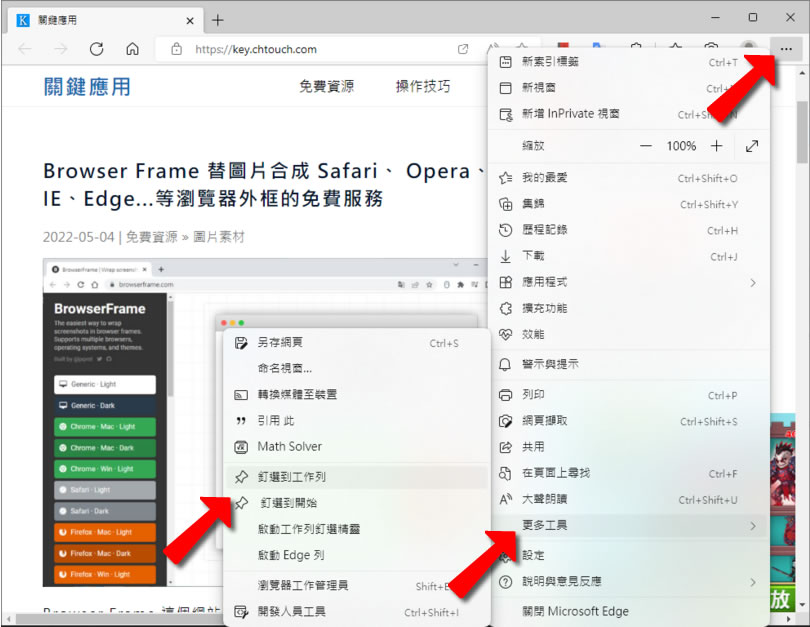Decrease zoom with minus button
Screen dimensions: 810x627
[x=645, y=146]
